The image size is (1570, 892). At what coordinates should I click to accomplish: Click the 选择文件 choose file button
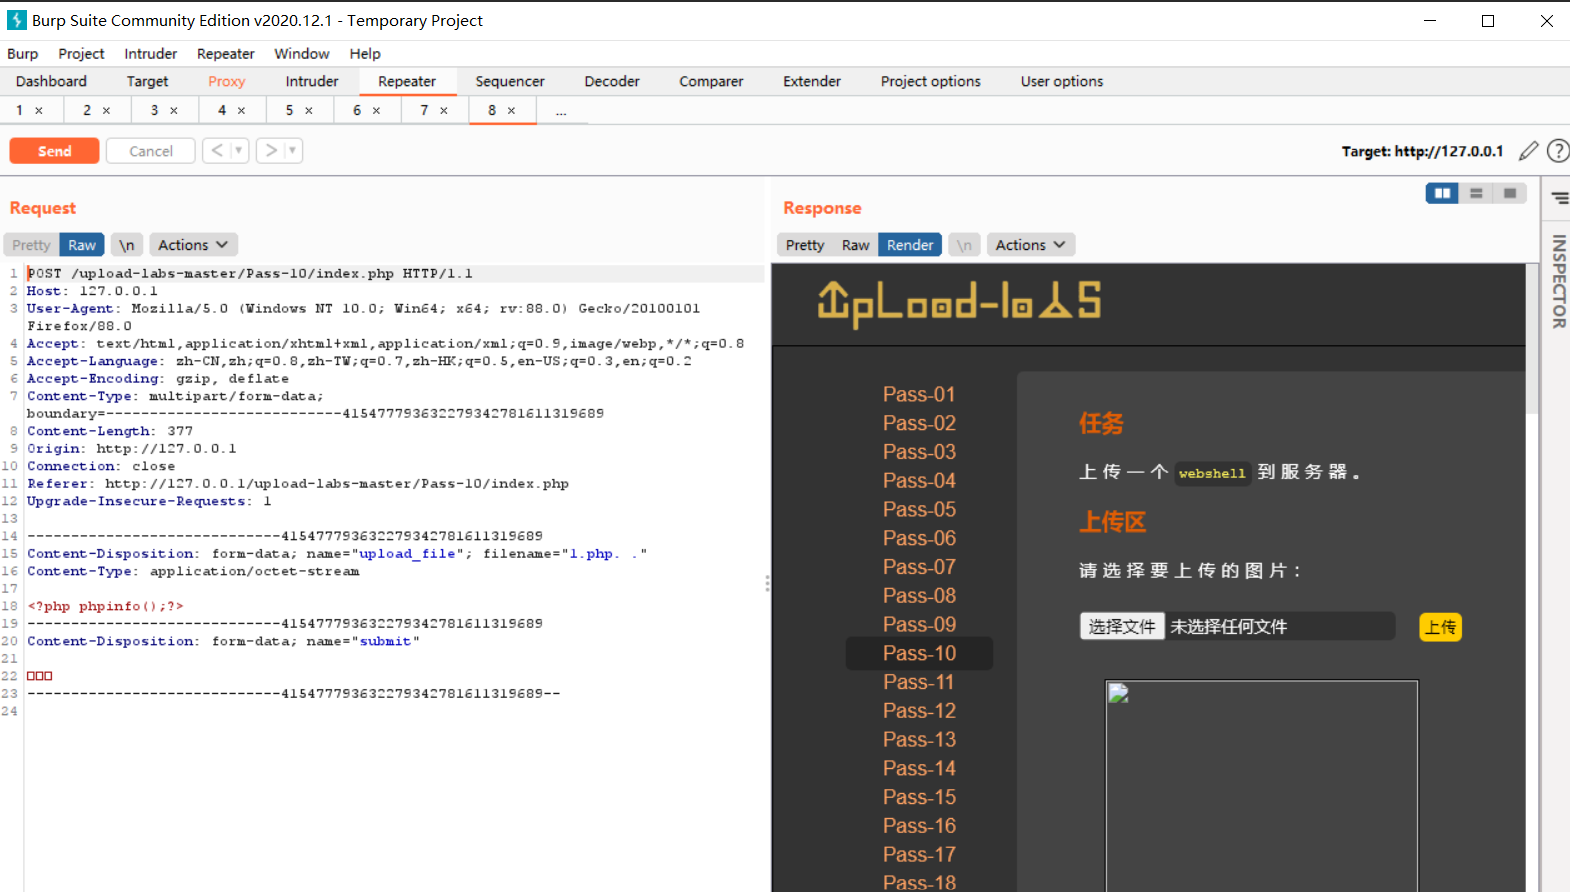pos(1122,627)
